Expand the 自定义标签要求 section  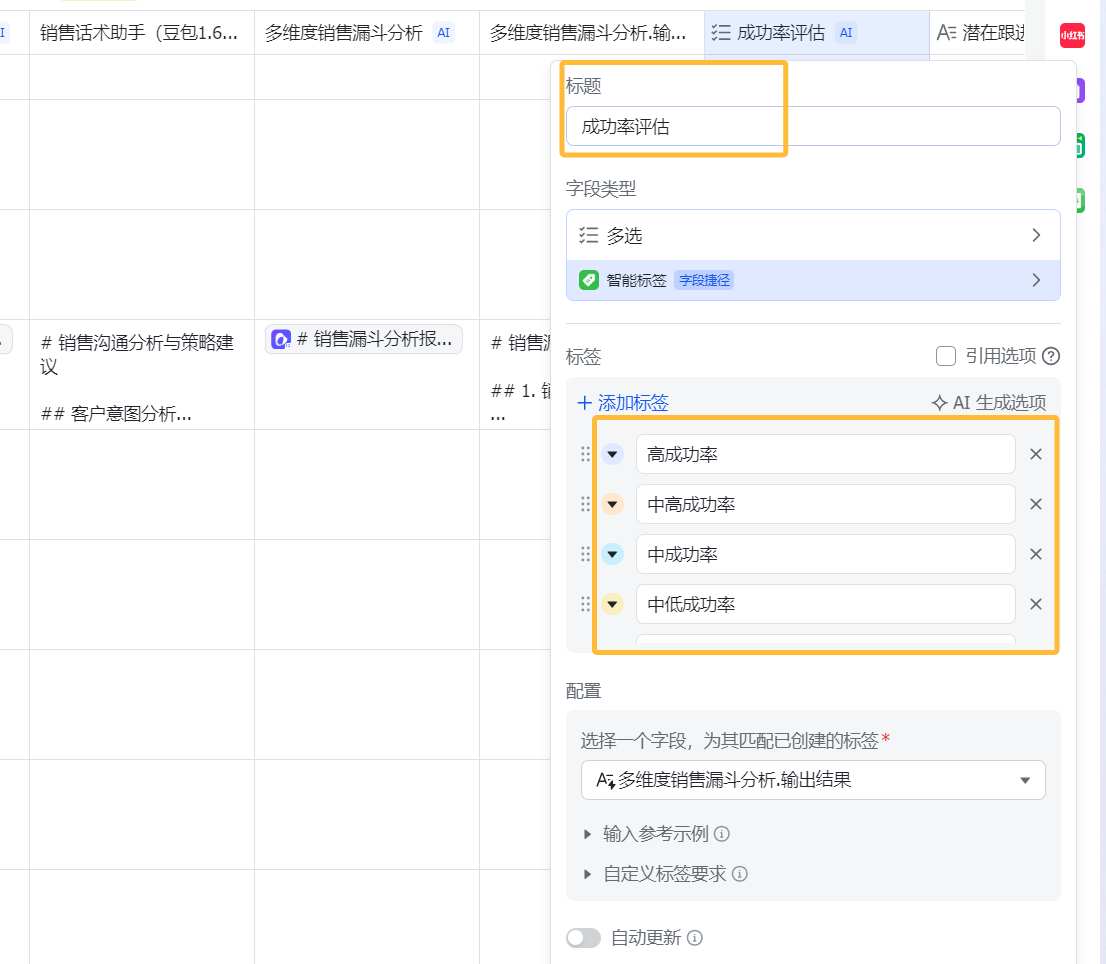[x=664, y=874]
